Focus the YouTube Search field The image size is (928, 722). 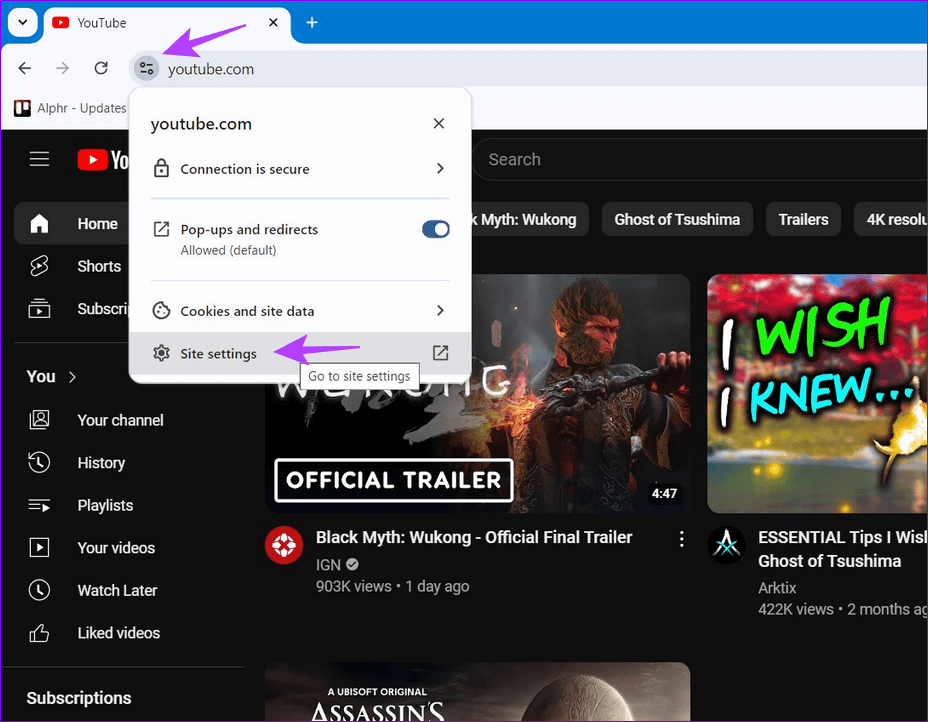[x=698, y=159]
